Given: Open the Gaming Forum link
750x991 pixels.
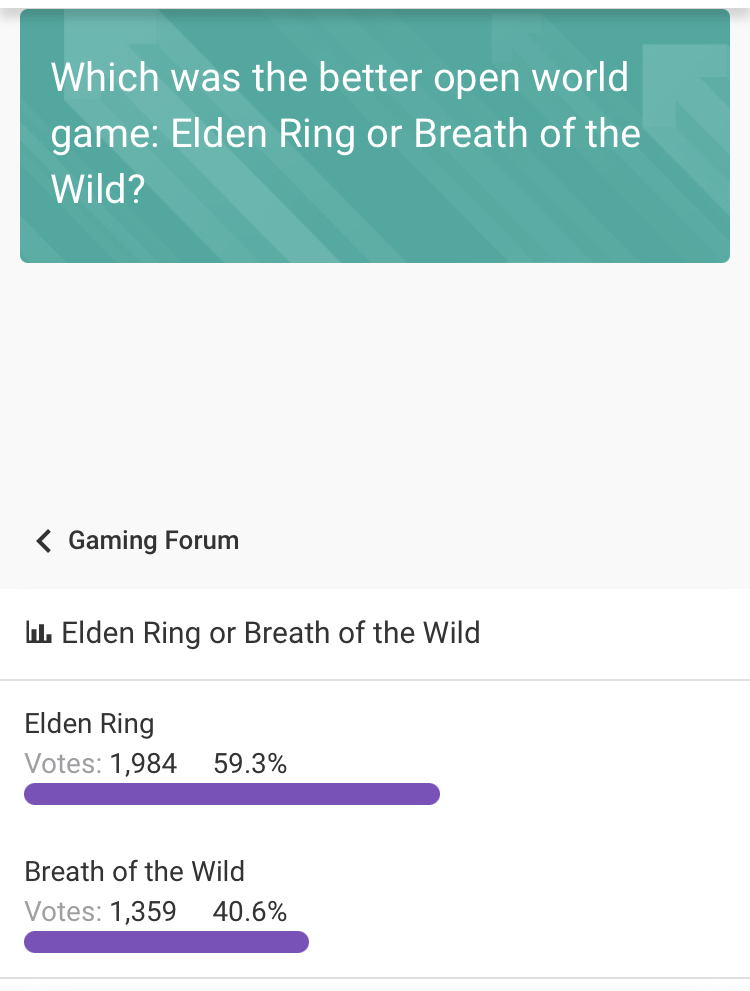Looking at the screenshot, I should click(x=153, y=541).
